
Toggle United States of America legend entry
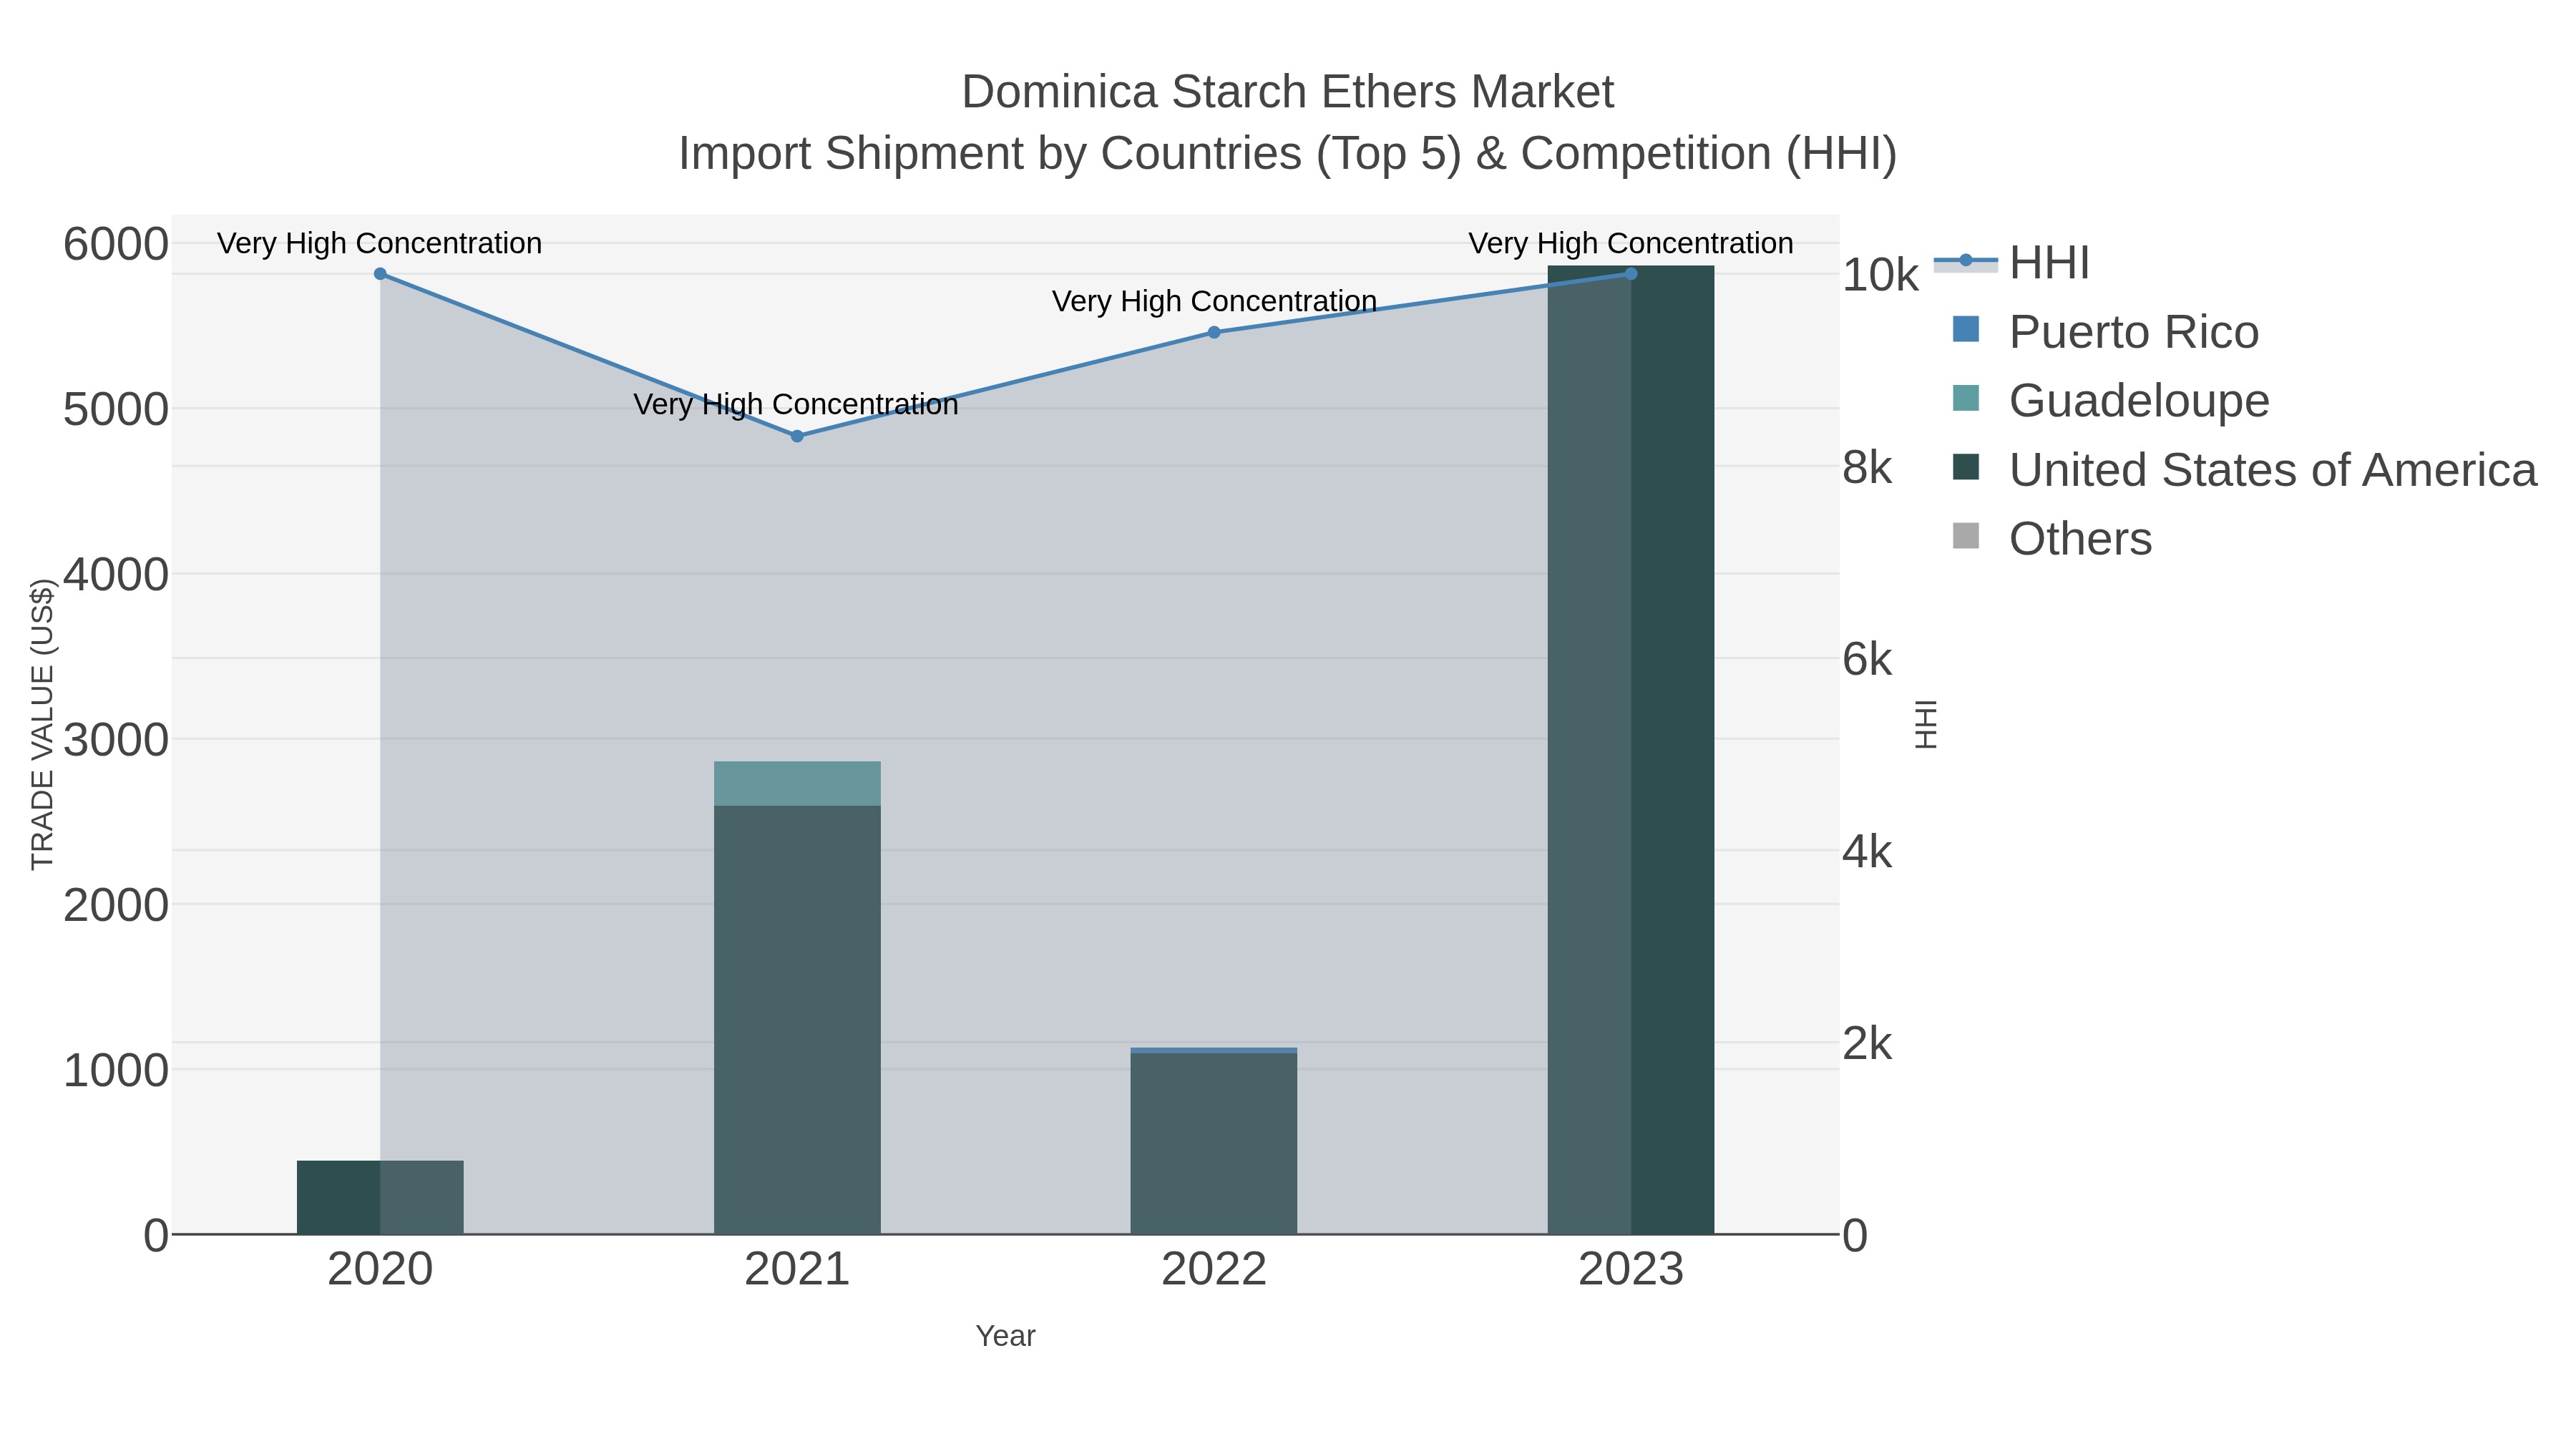(2244, 470)
